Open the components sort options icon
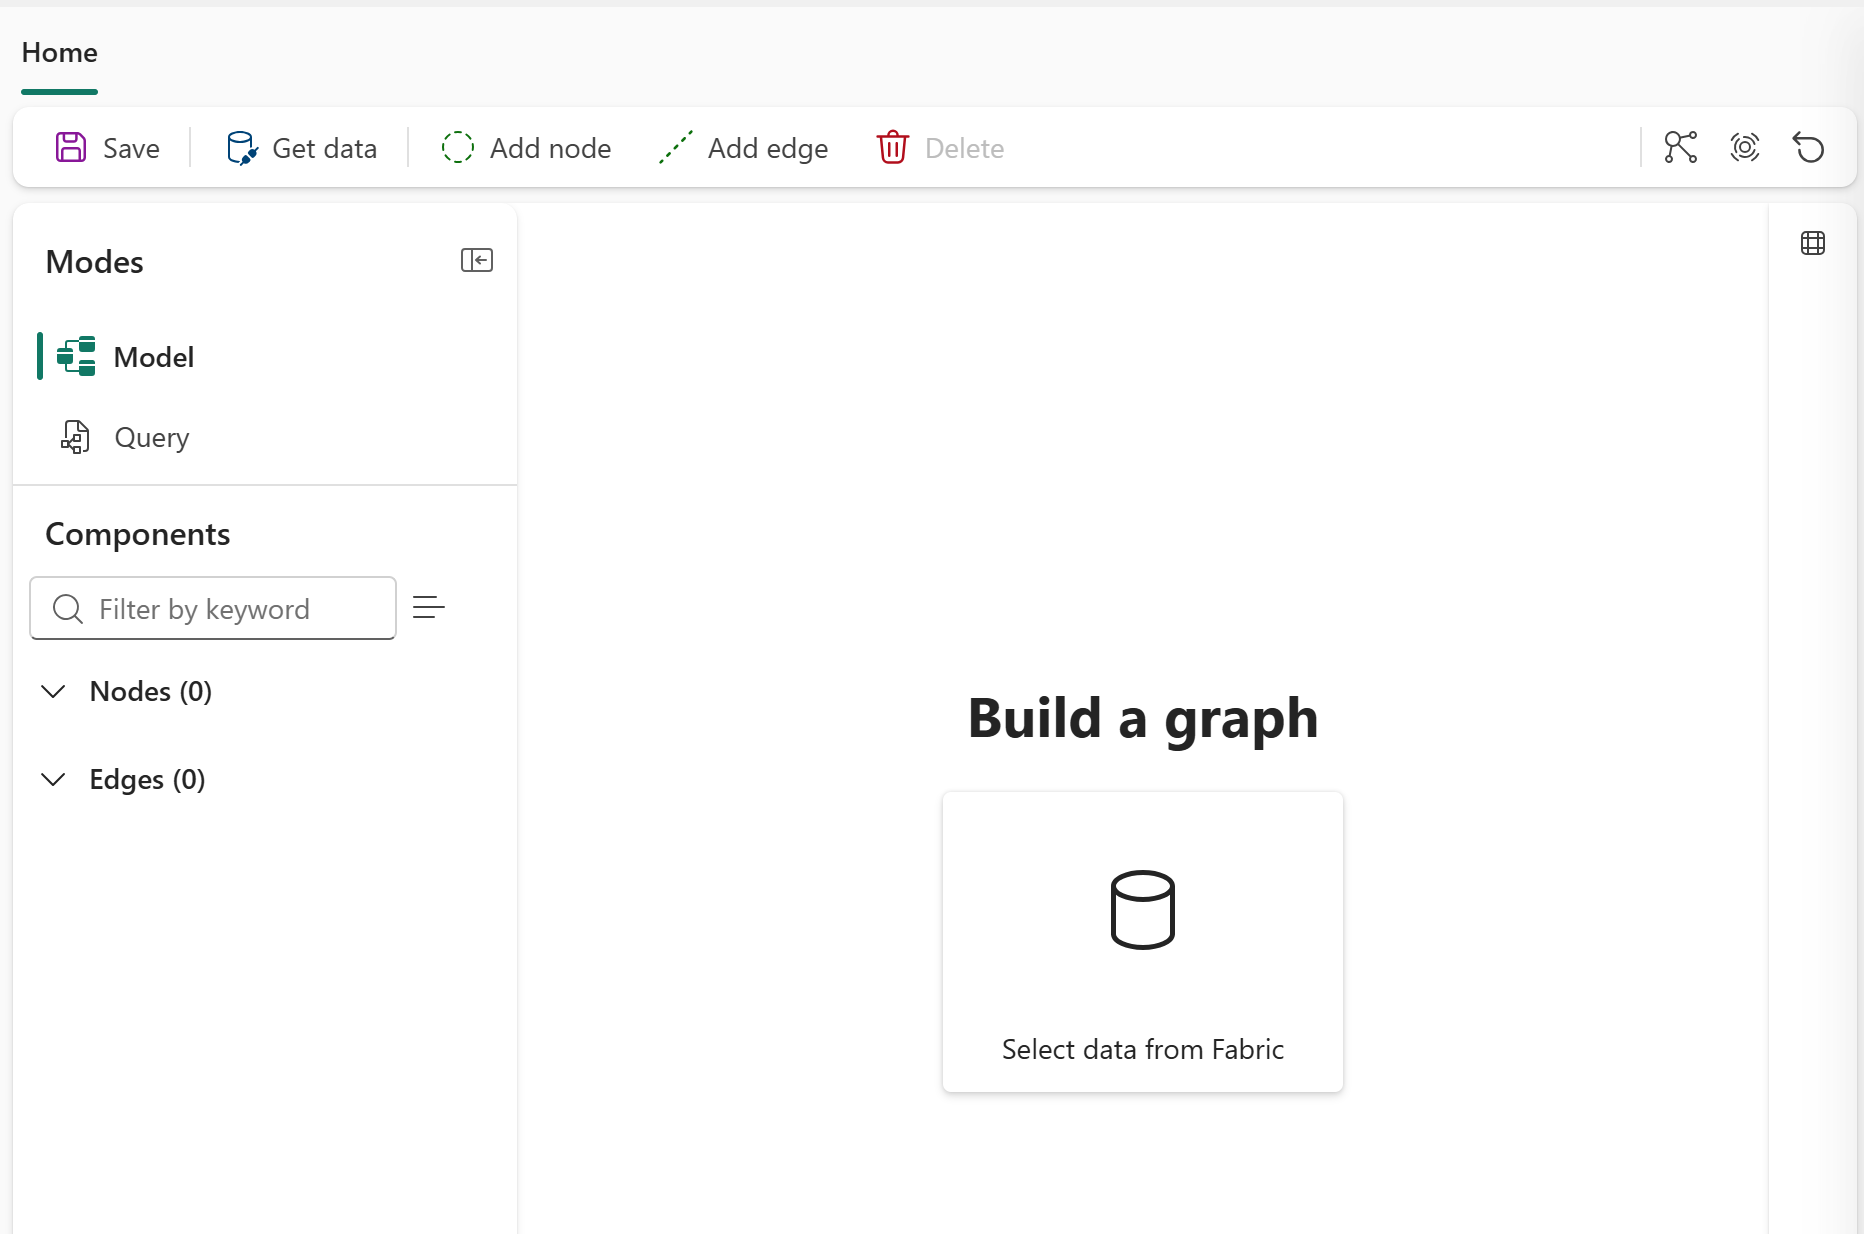This screenshot has width=1864, height=1234. tap(429, 607)
